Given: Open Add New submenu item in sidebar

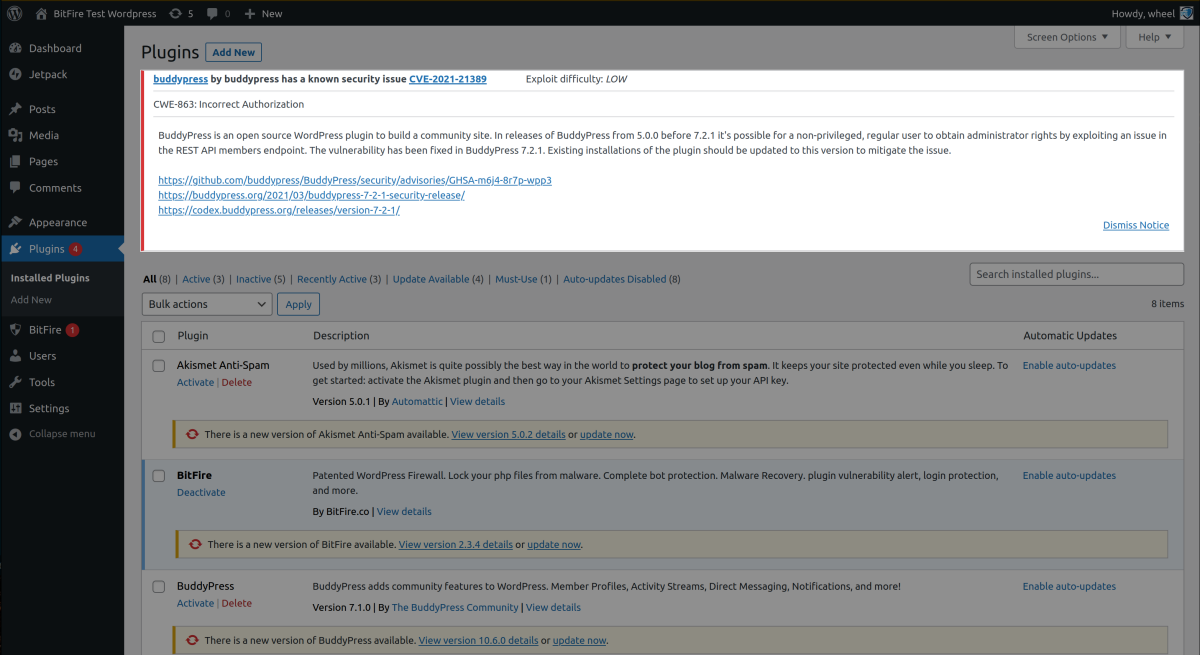Looking at the screenshot, I should 31,300.
